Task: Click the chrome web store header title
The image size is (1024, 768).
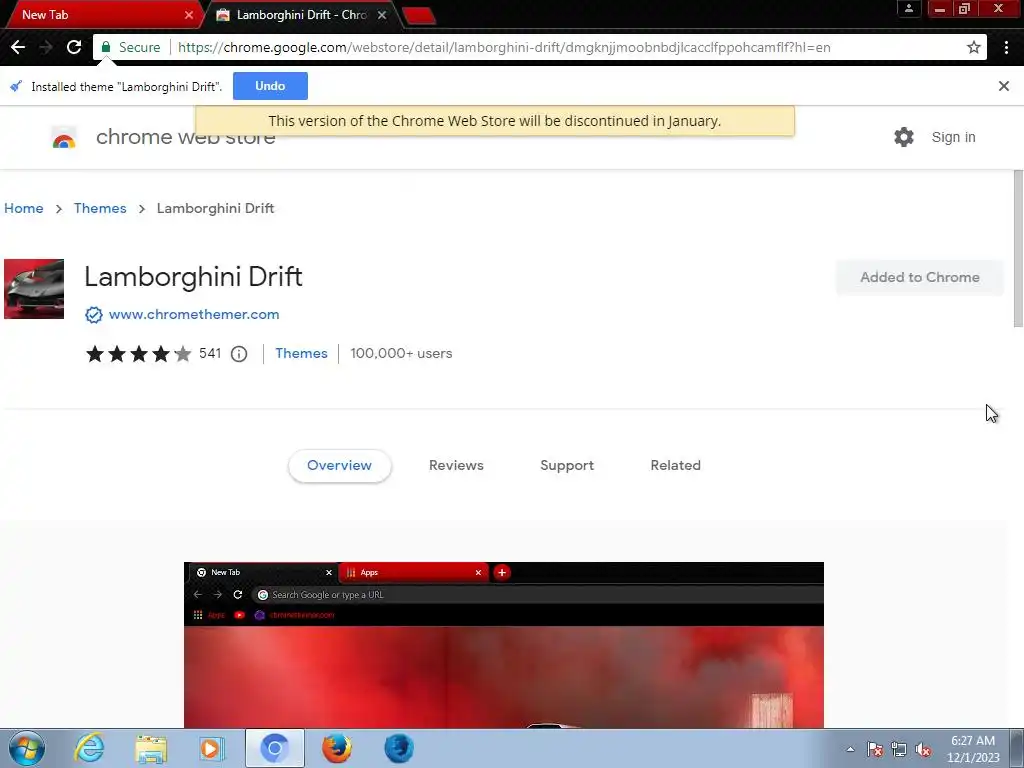Action: 185,137
